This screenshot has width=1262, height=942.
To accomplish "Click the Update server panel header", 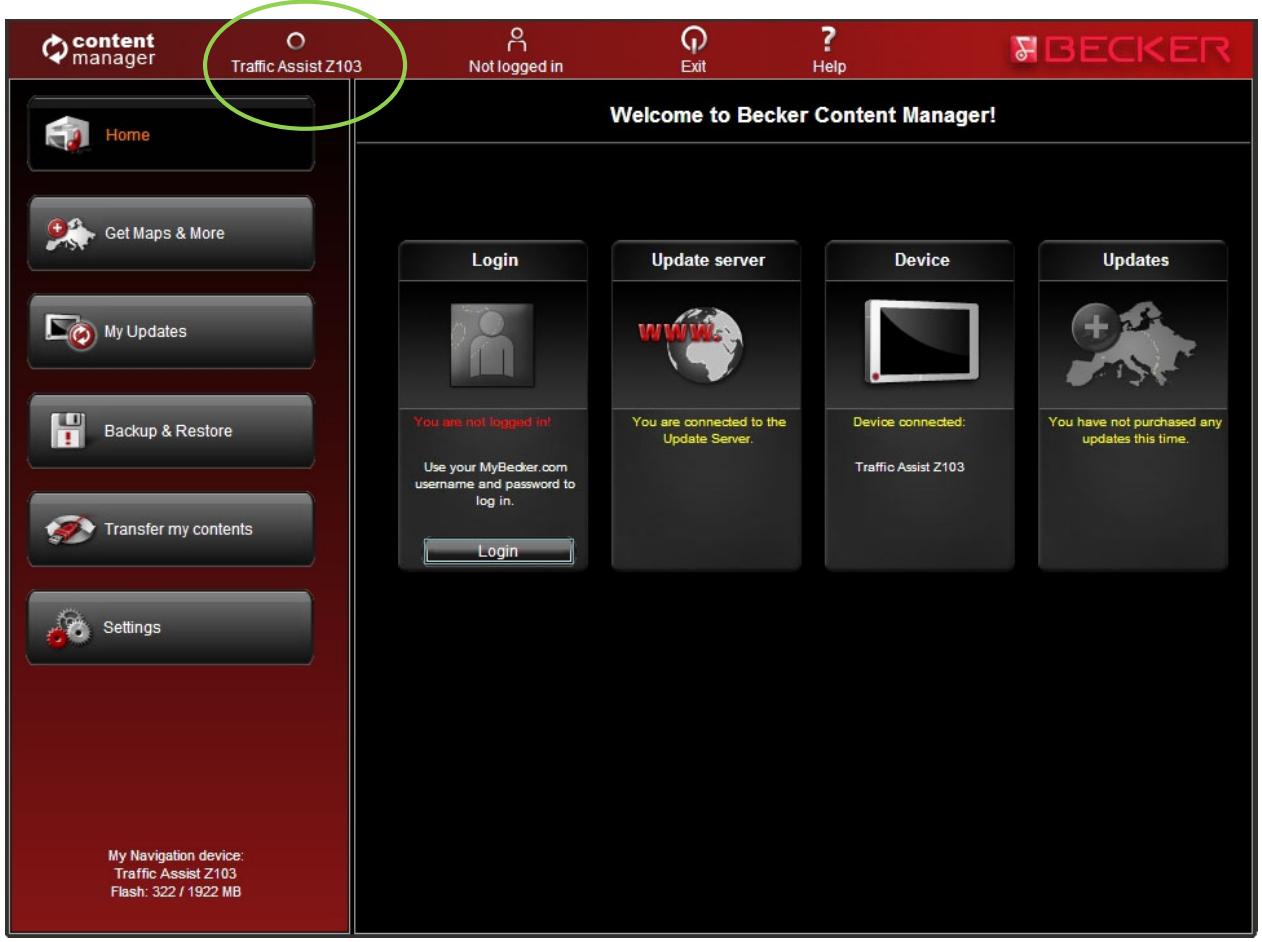I will tap(707, 261).
